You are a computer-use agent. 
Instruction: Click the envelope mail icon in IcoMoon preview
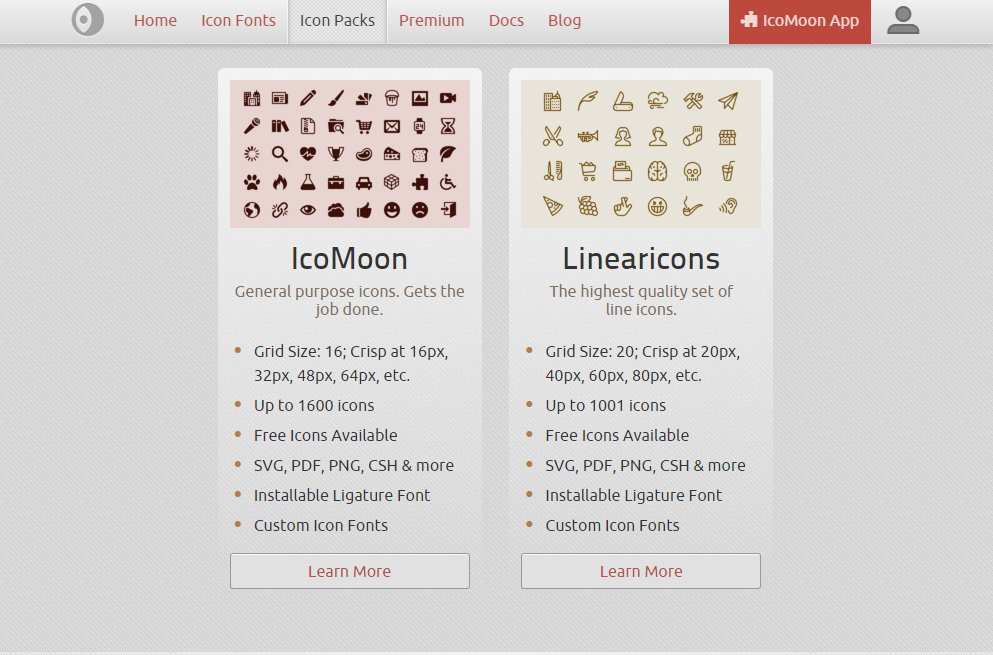(x=391, y=126)
